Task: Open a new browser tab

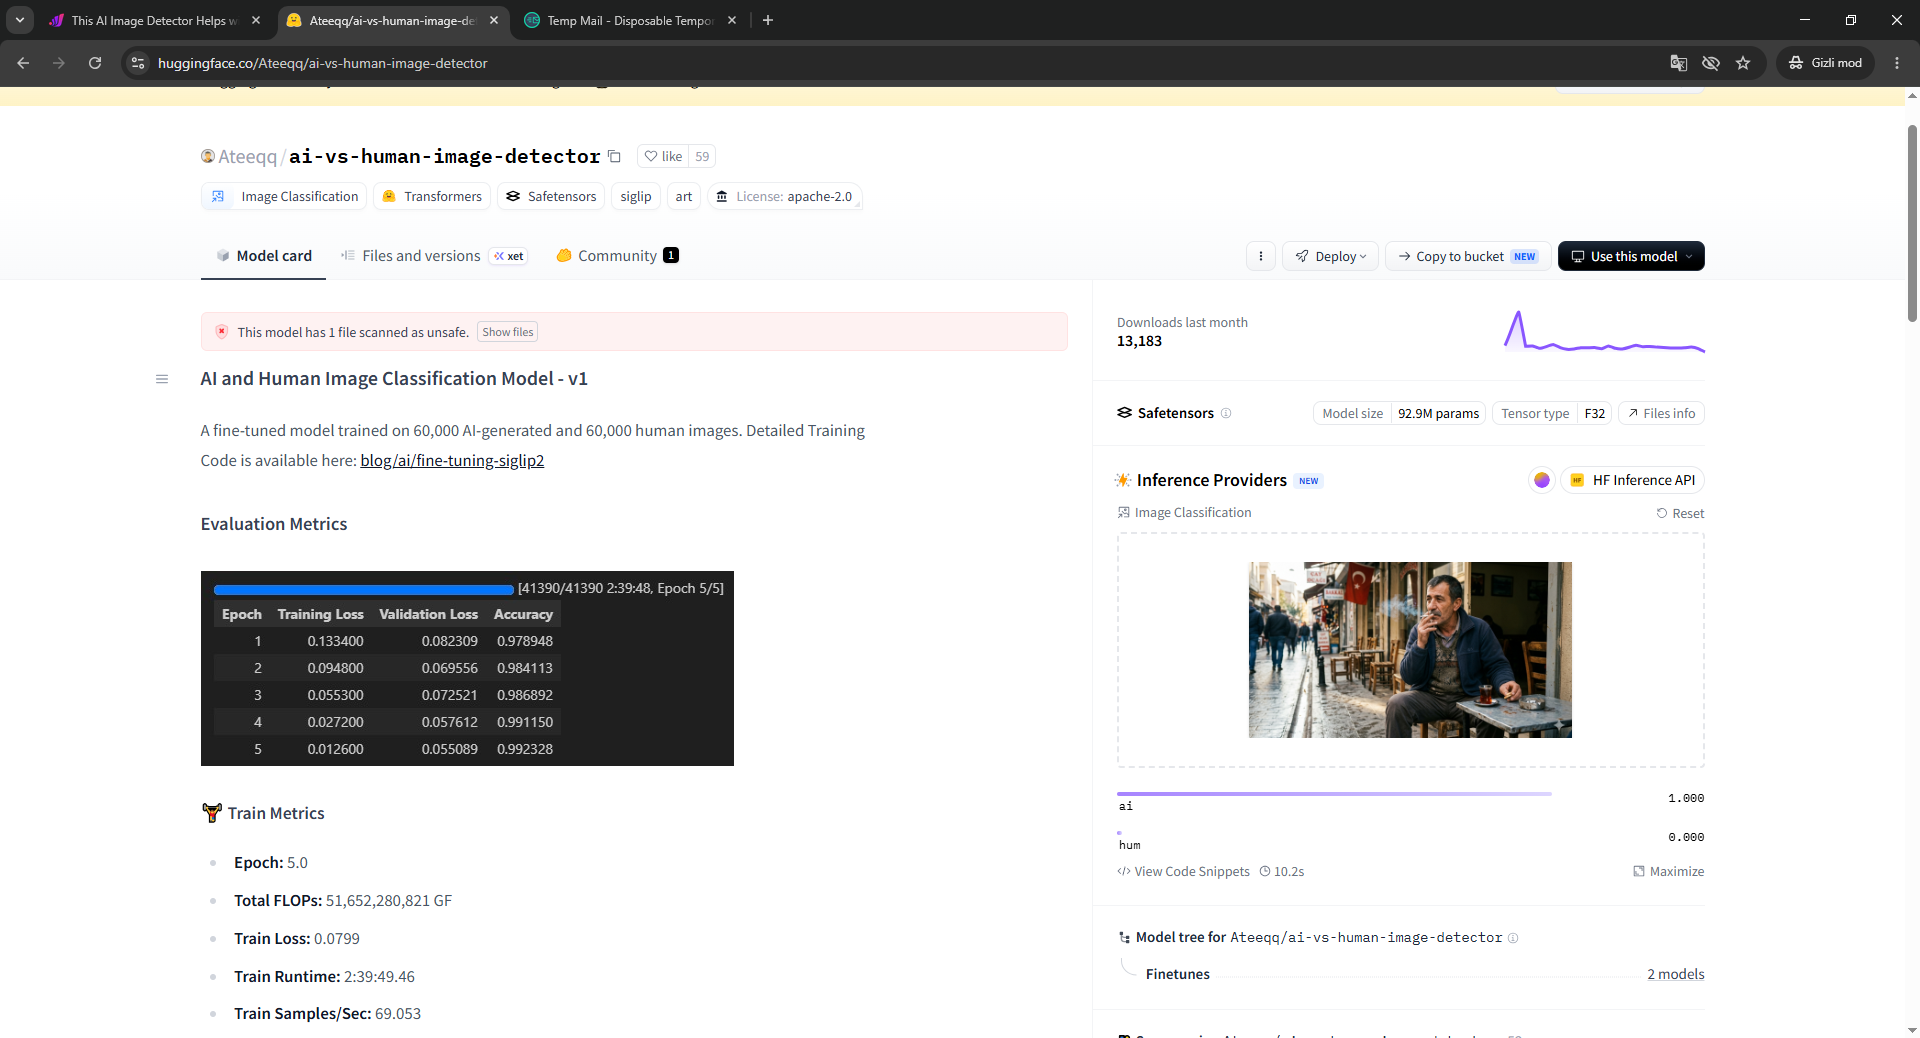Action: [x=768, y=20]
